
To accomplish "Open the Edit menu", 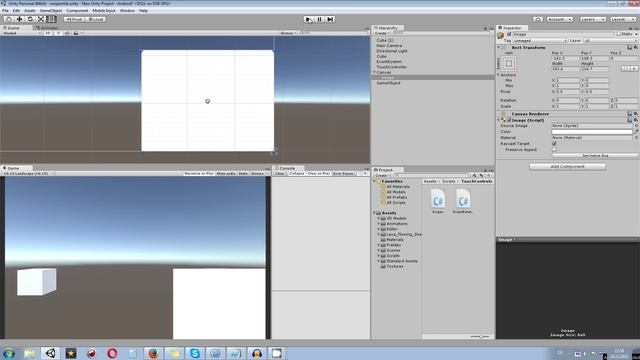I will 16,11.
